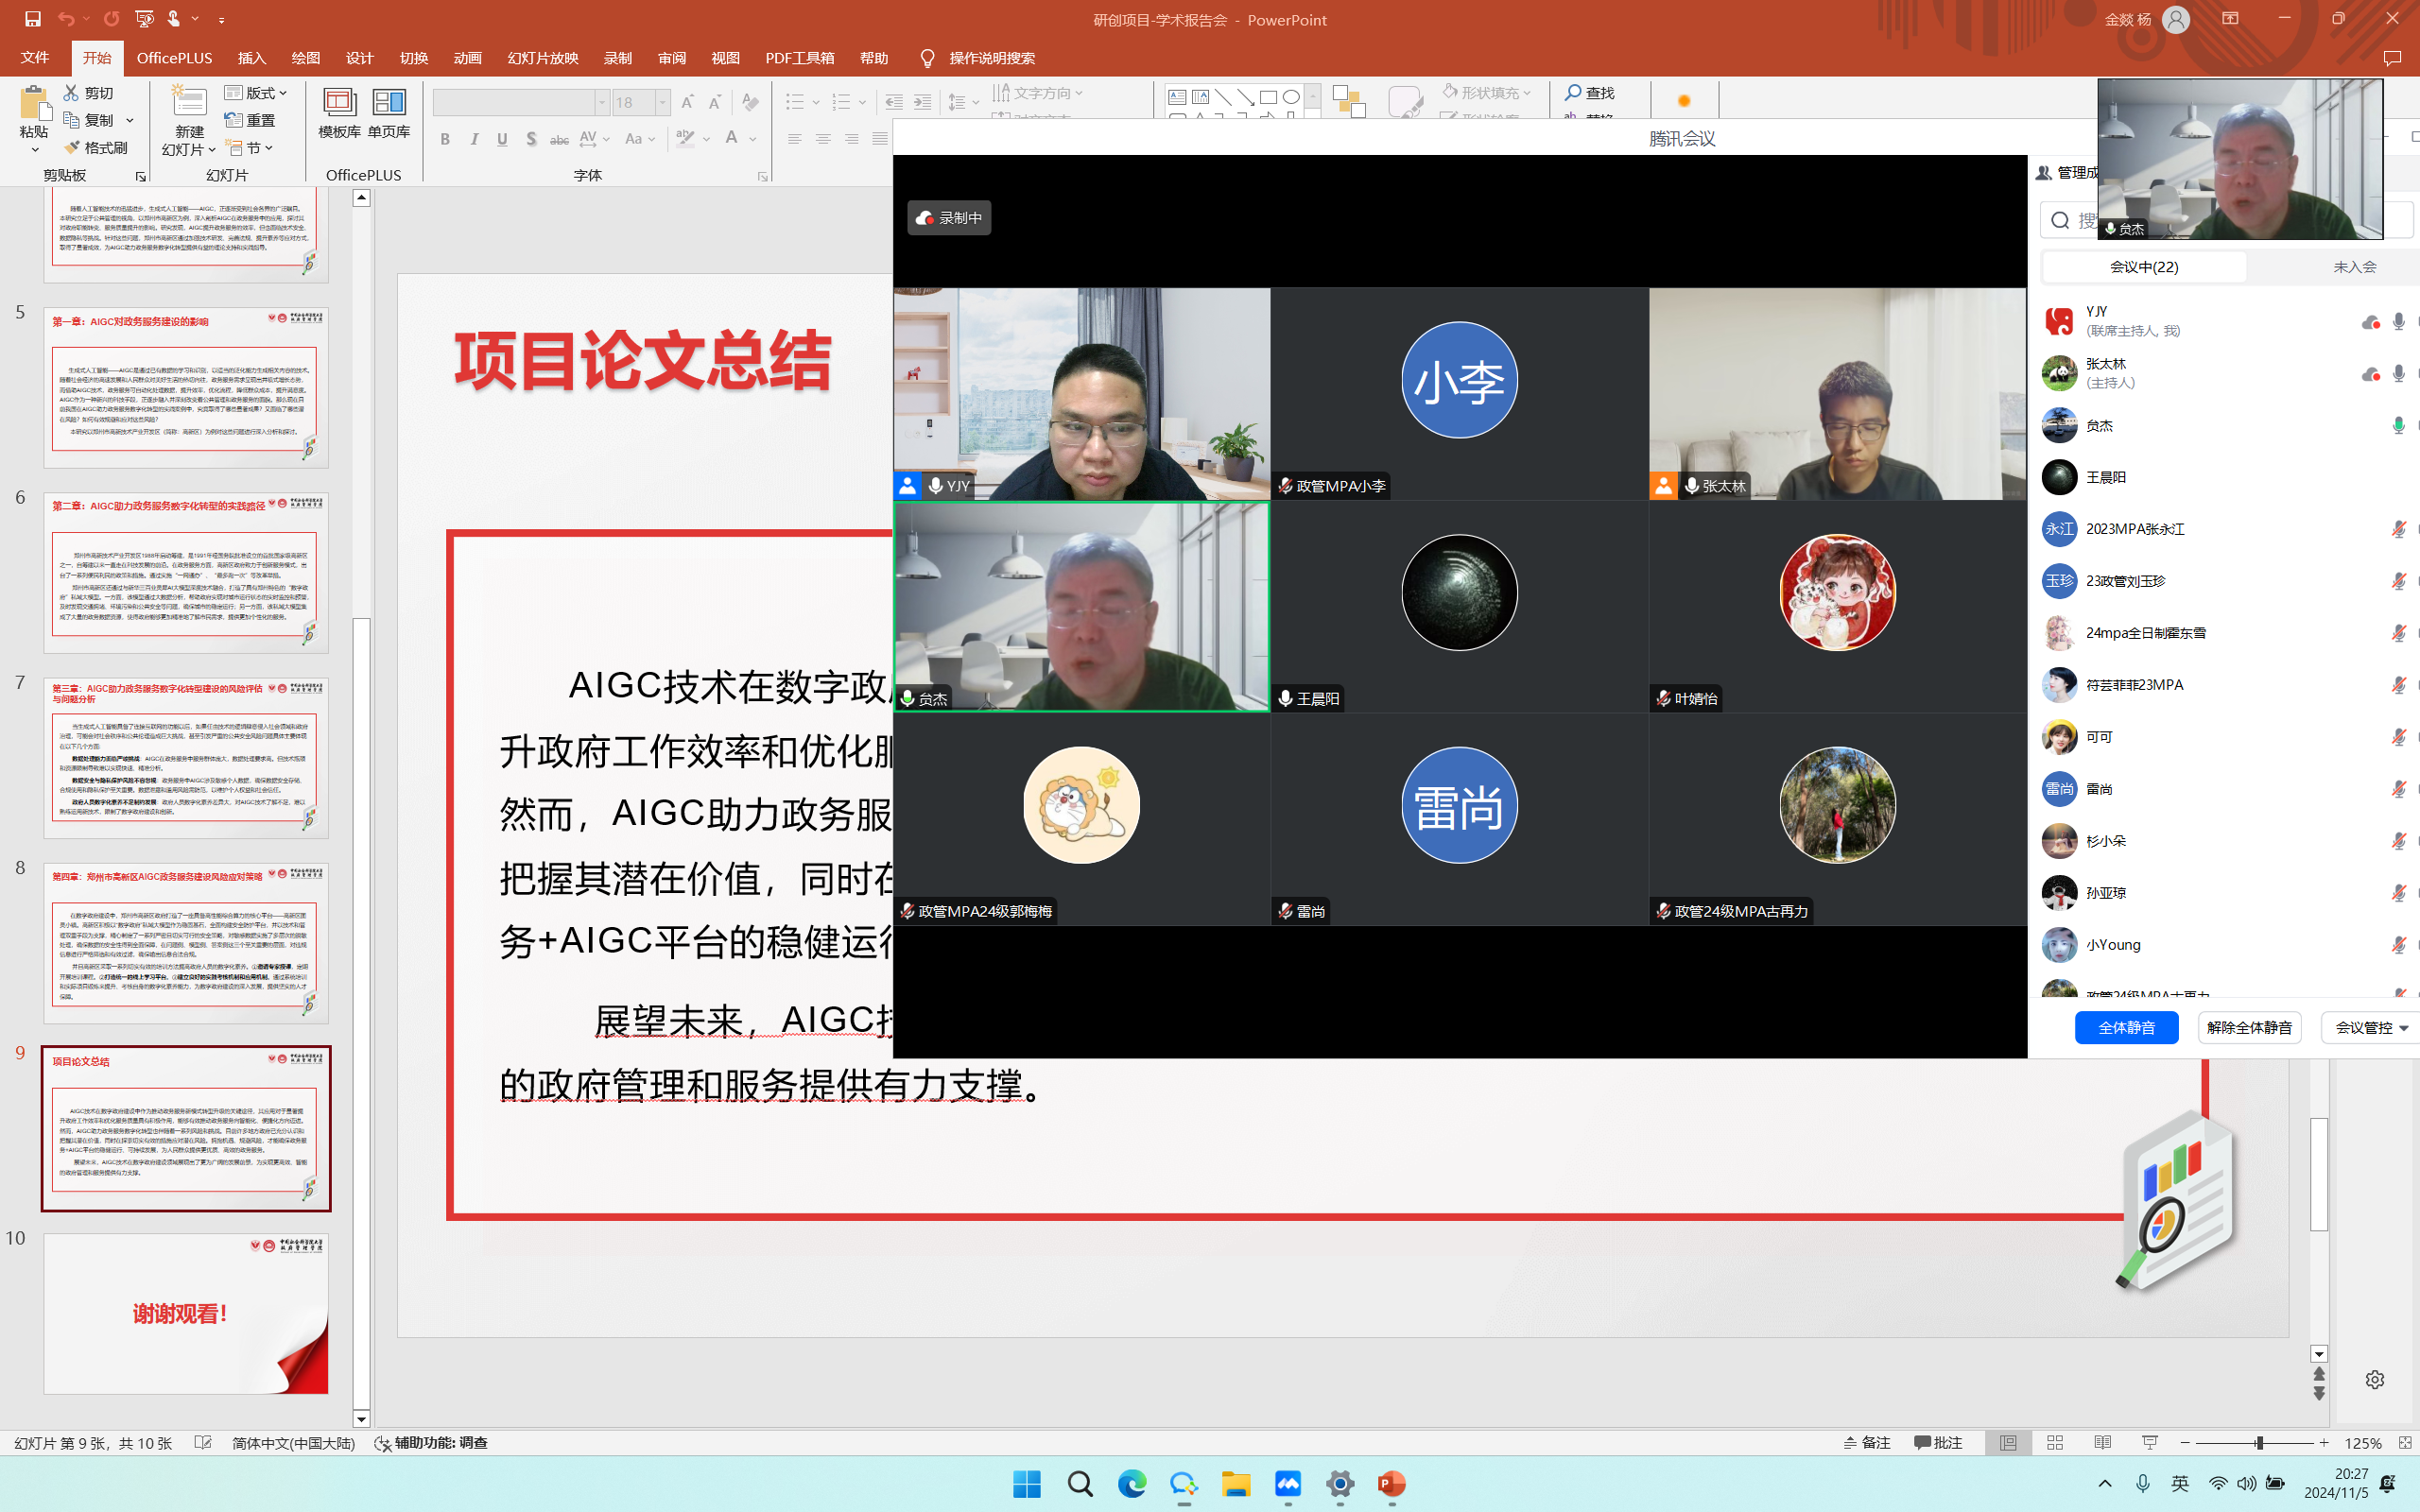Viewport: 2420px width, 1512px height.
Task: Click the Undo icon
Action: point(65,19)
